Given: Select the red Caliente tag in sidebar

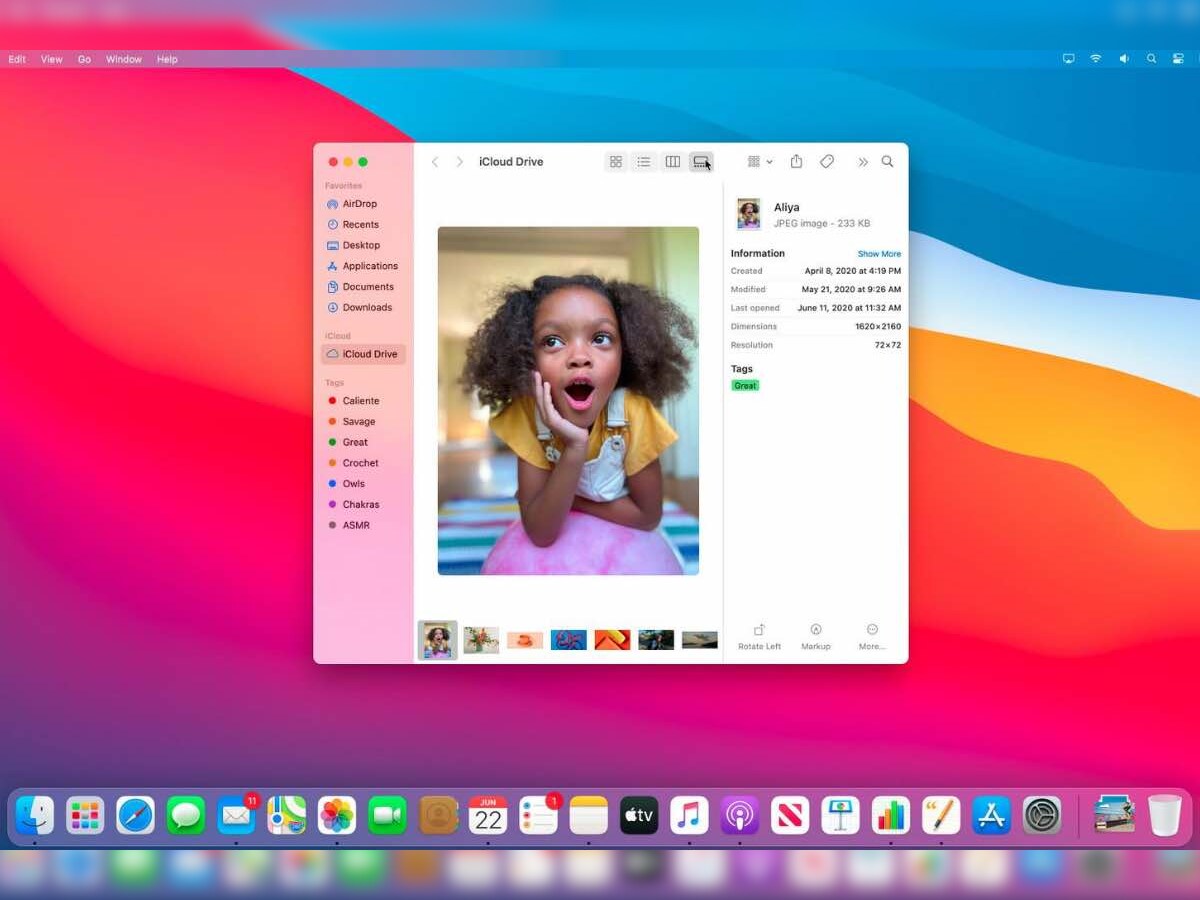Looking at the screenshot, I should 360,401.
